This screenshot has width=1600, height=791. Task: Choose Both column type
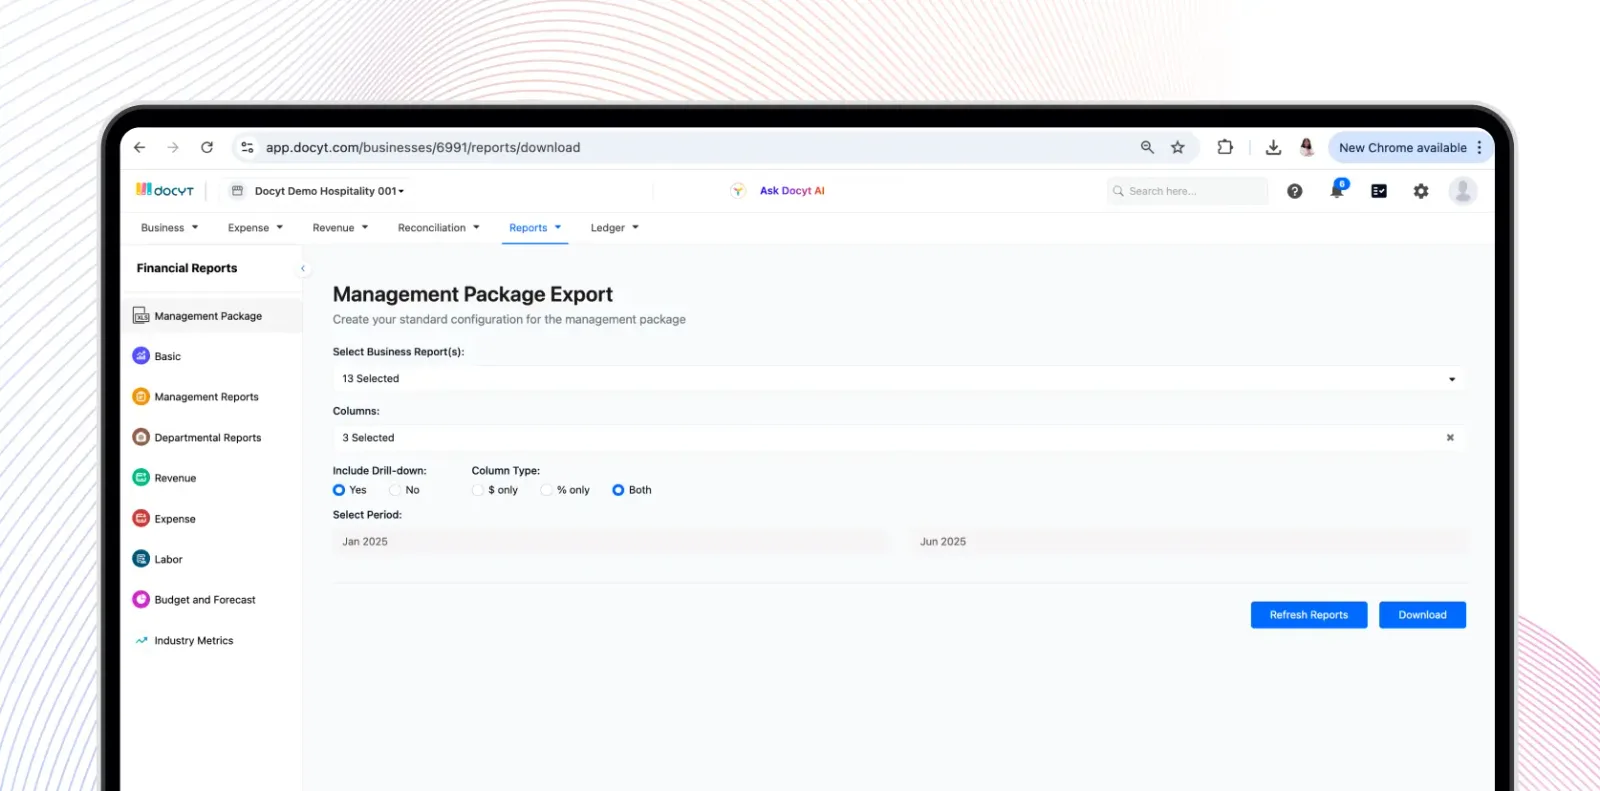618,490
